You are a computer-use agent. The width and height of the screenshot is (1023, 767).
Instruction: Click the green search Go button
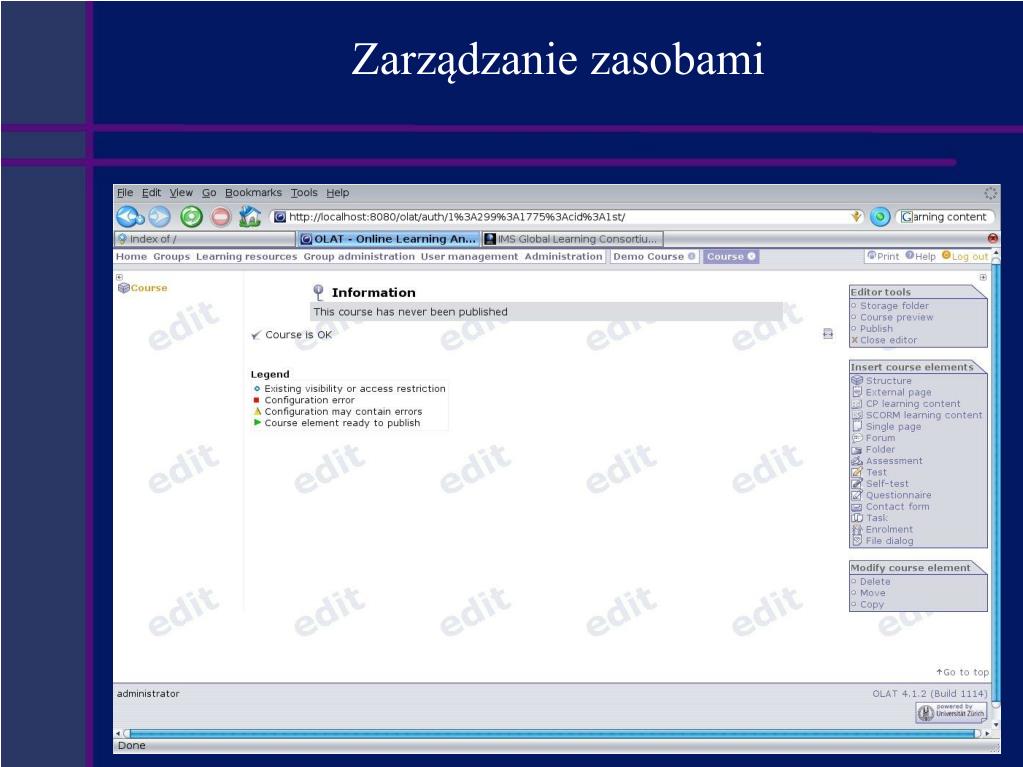[x=879, y=217]
